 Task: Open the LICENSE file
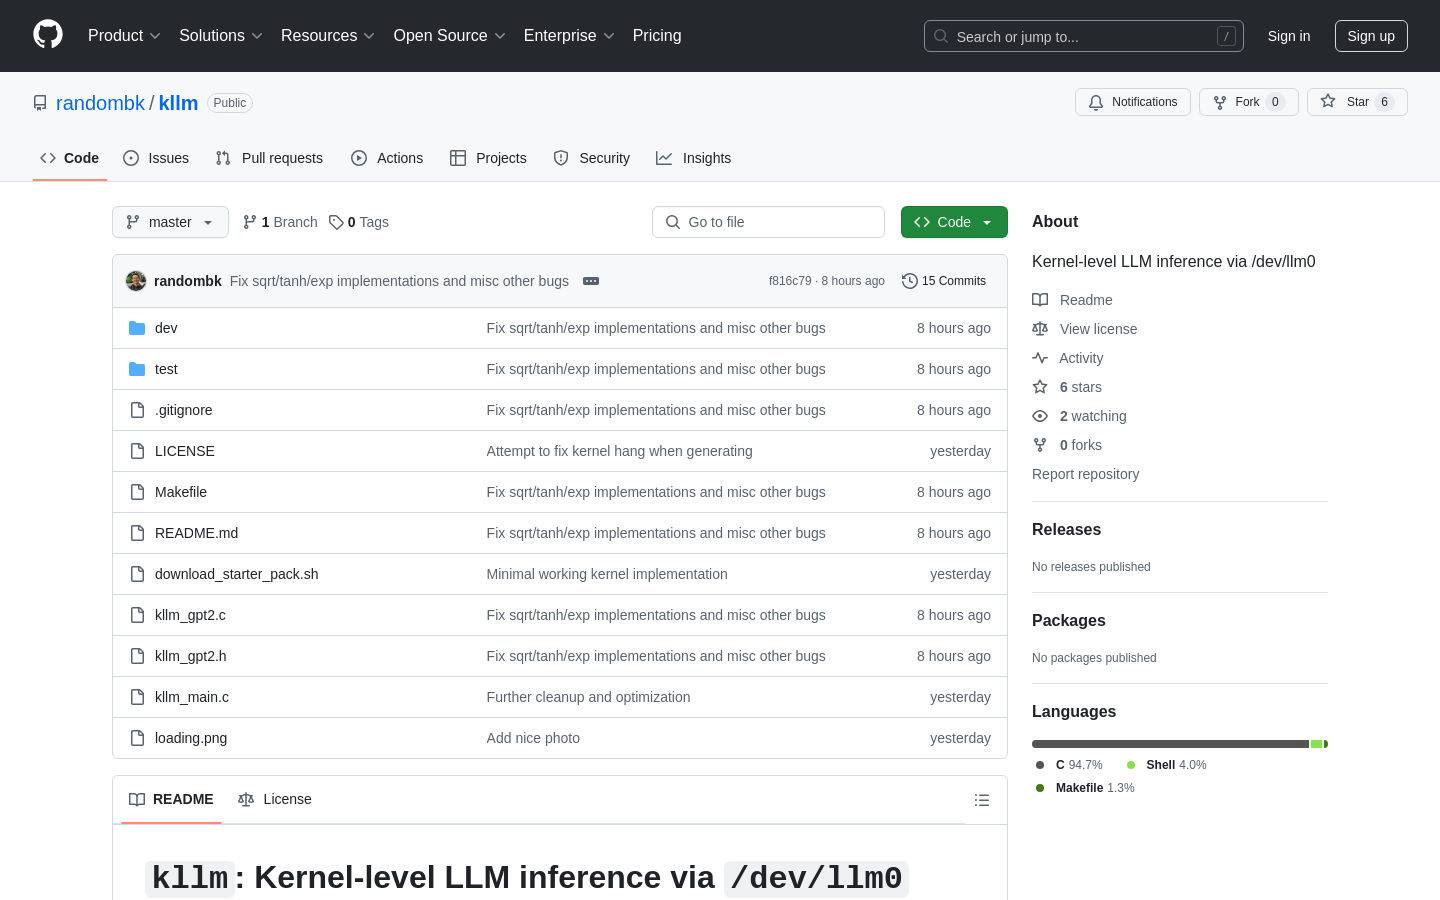(x=185, y=451)
